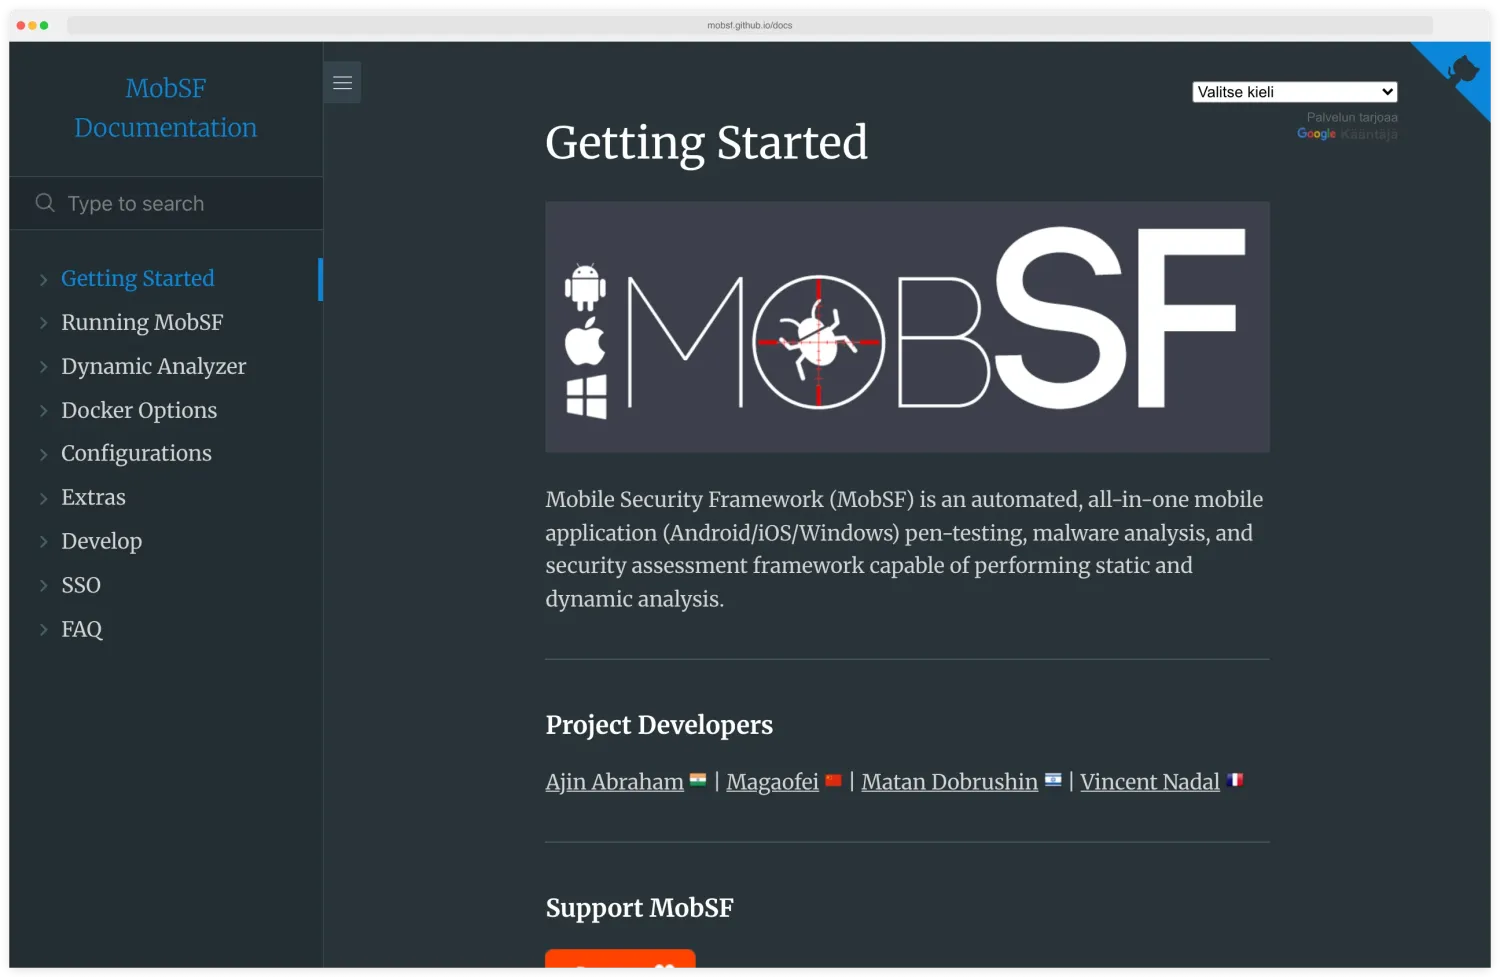
Task: Open Magaofei's profile link
Action: point(772,782)
